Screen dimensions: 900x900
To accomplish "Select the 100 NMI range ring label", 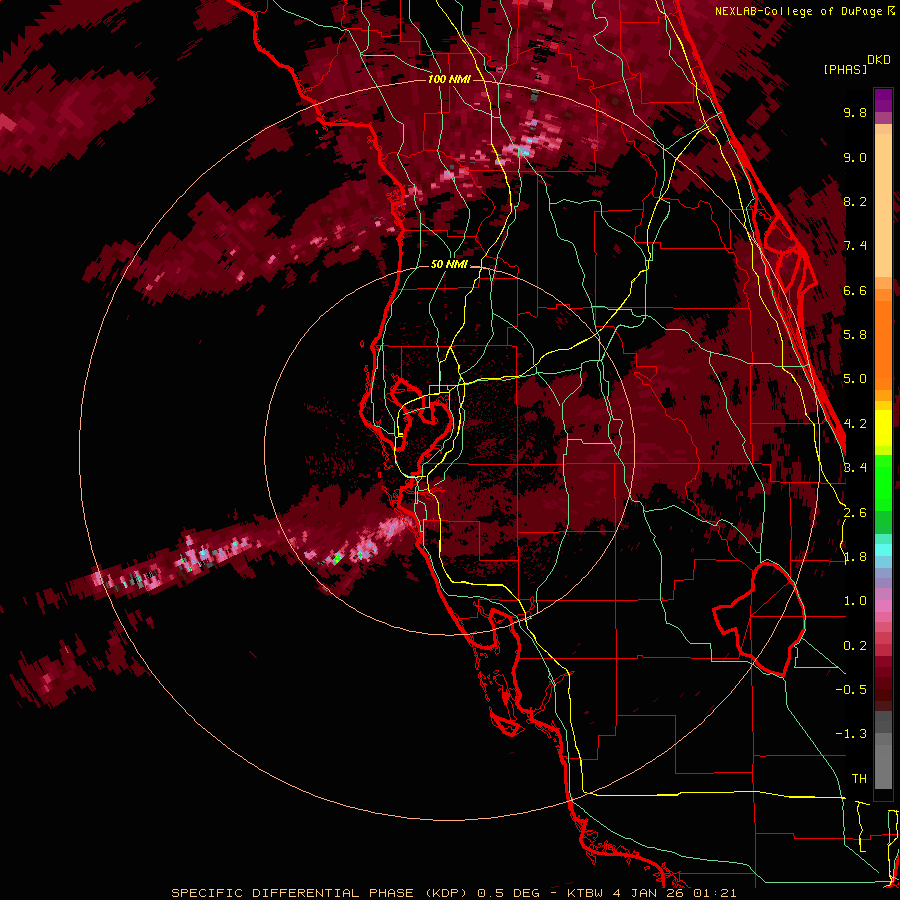I will (449, 79).
